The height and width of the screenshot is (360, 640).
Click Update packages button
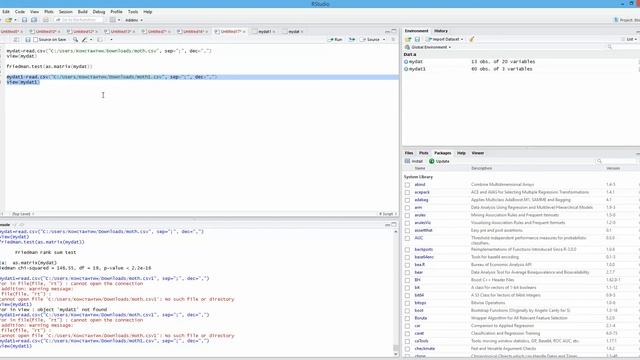(439, 161)
